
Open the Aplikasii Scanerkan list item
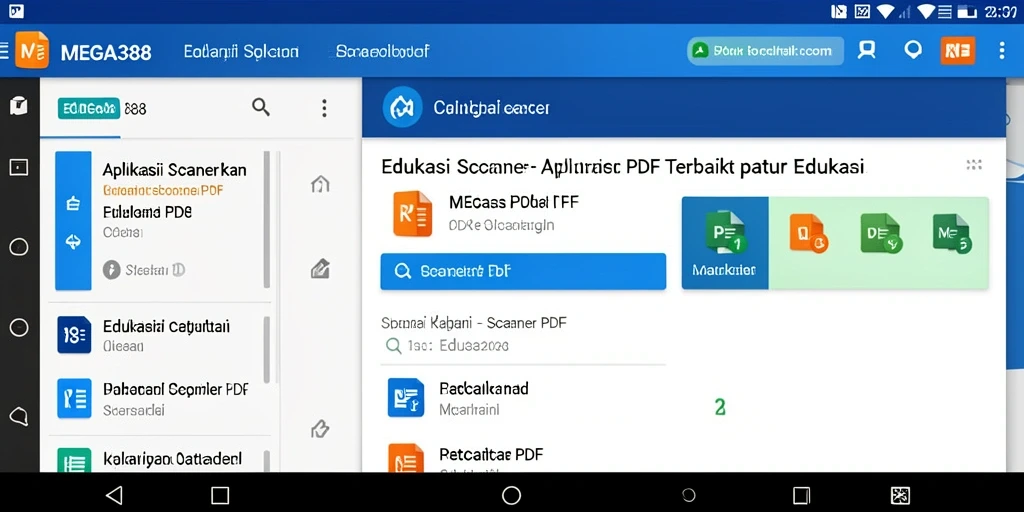(x=163, y=220)
